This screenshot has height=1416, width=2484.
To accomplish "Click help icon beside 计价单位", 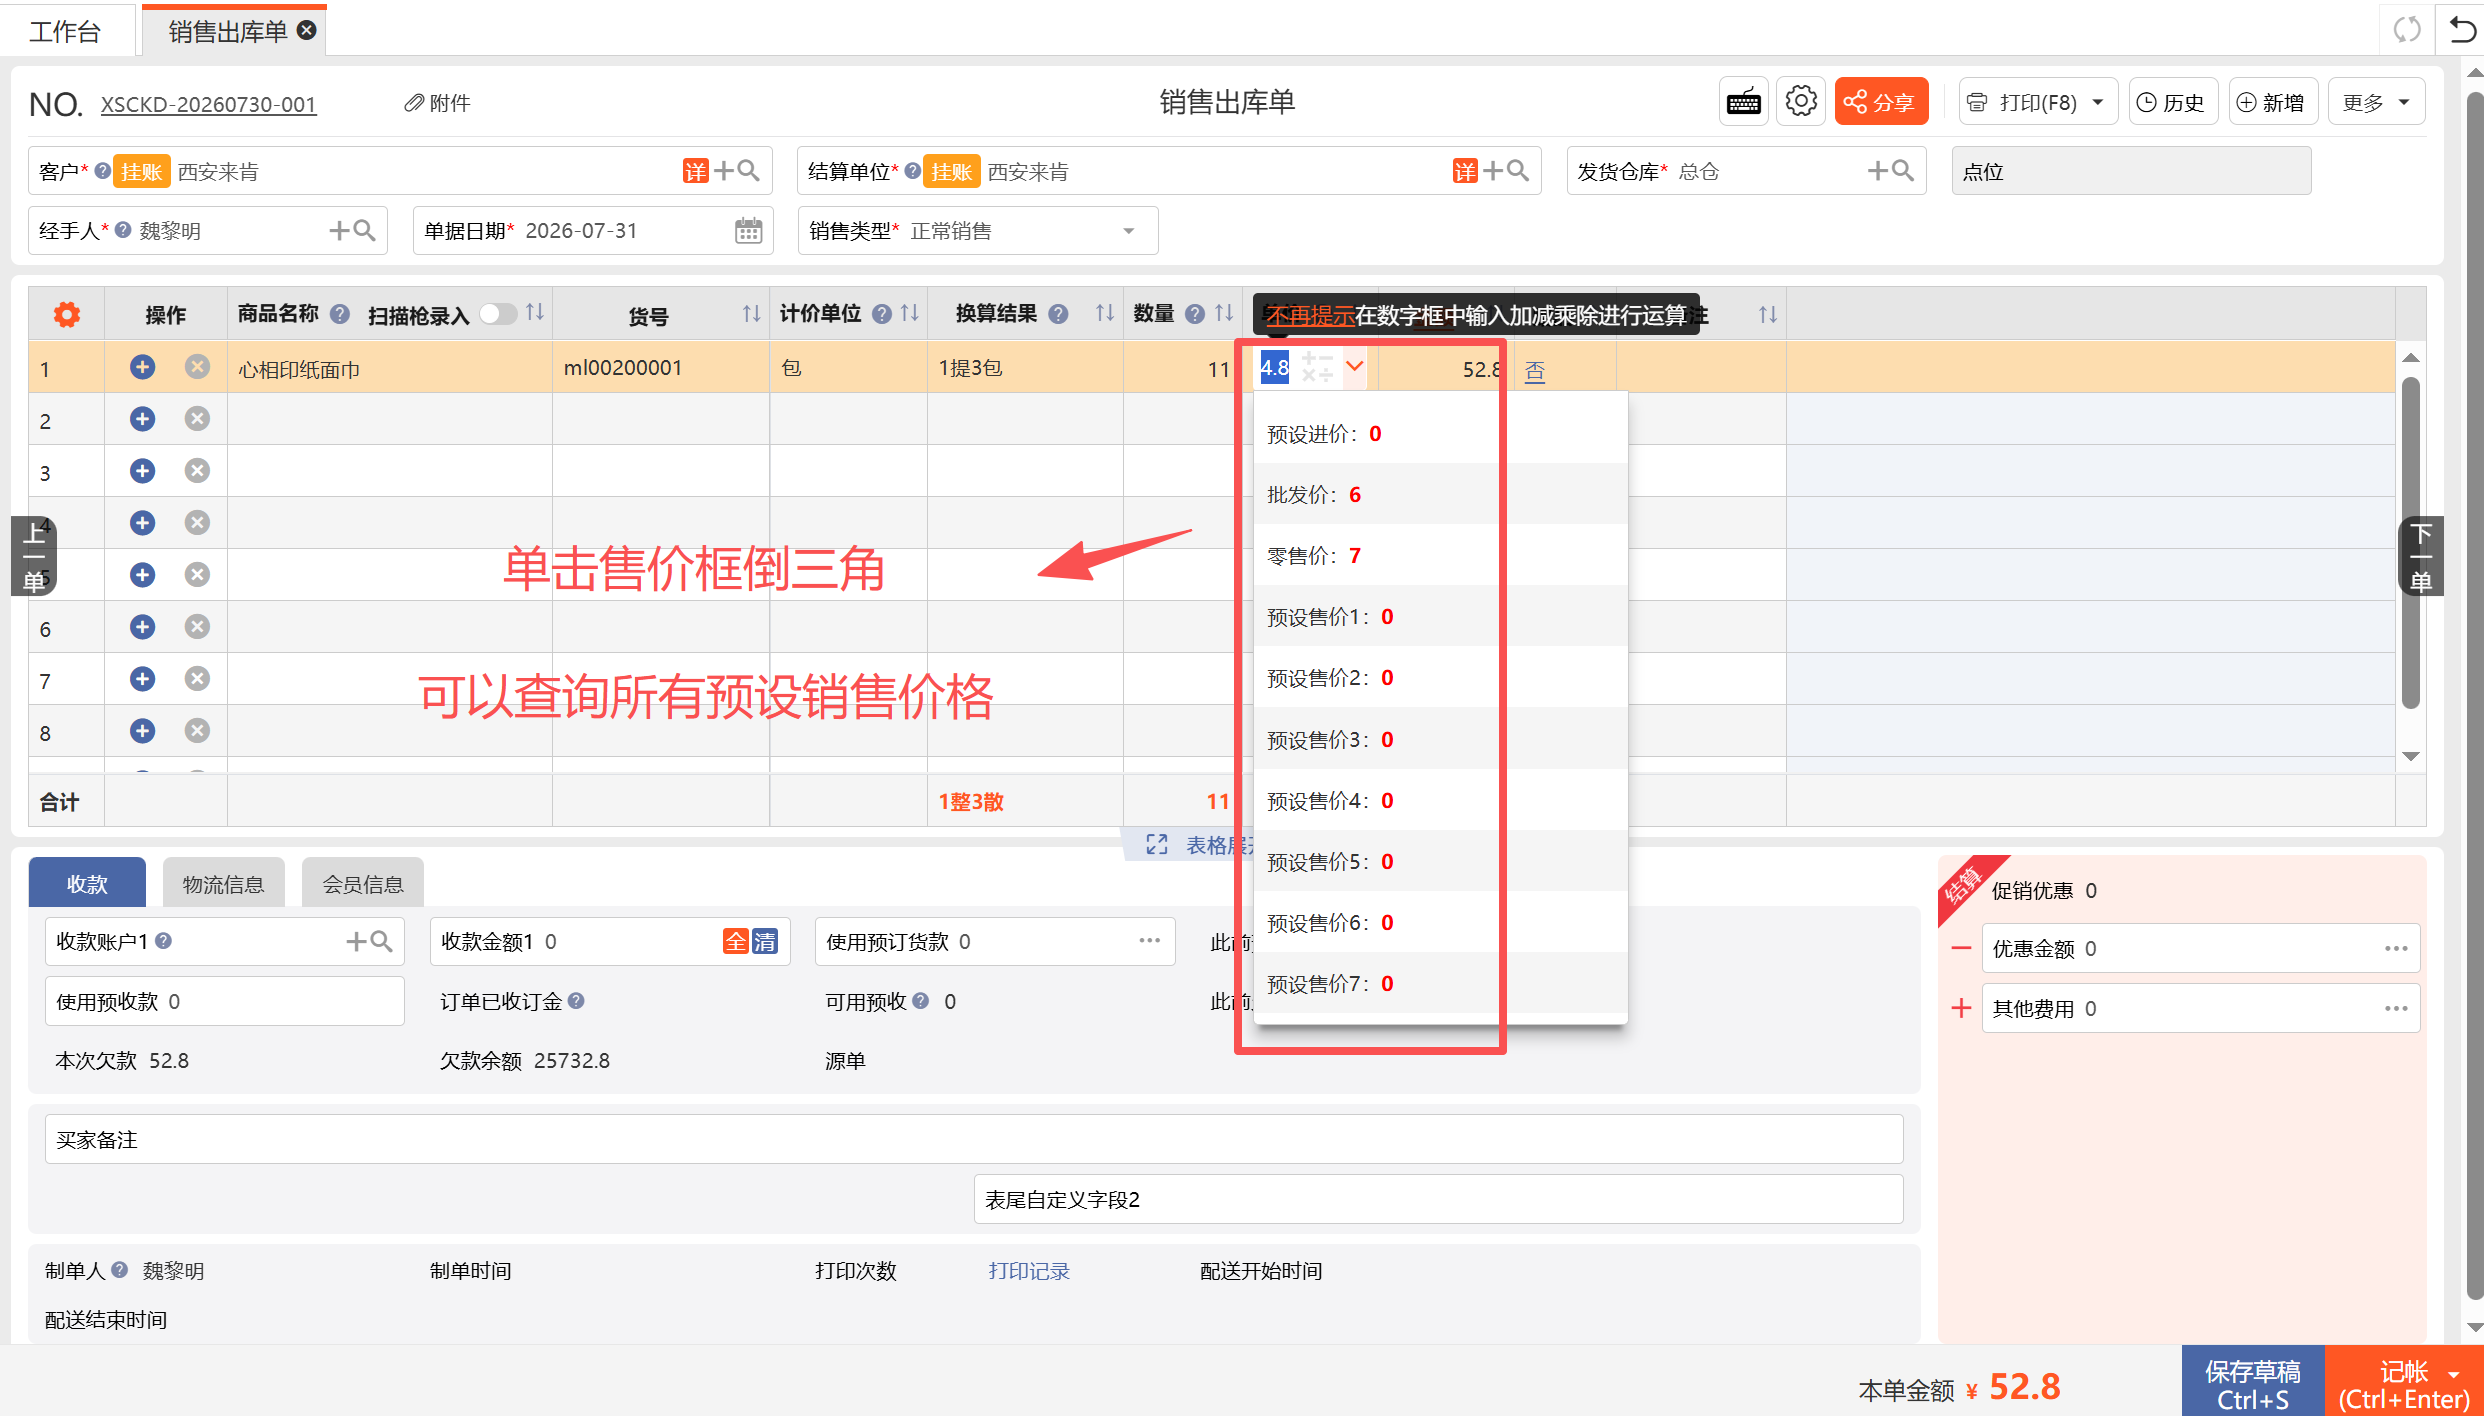I will [881, 314].
